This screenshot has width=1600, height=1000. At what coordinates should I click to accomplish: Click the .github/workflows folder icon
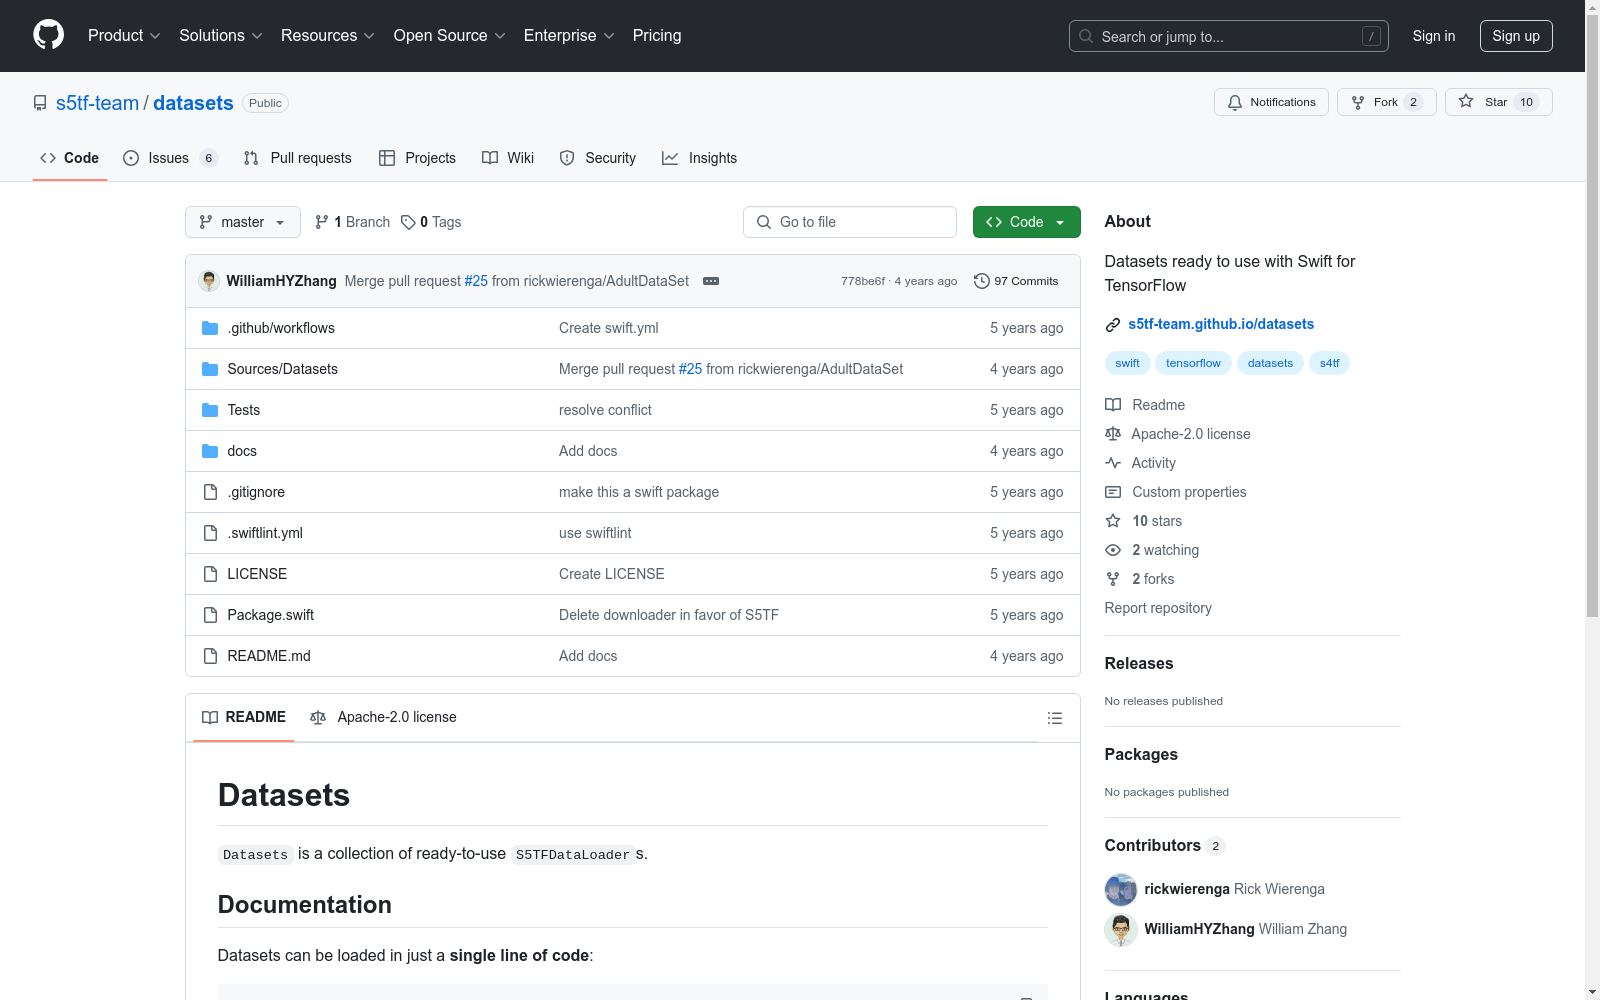pyautogui.click(x=210, y=328)
